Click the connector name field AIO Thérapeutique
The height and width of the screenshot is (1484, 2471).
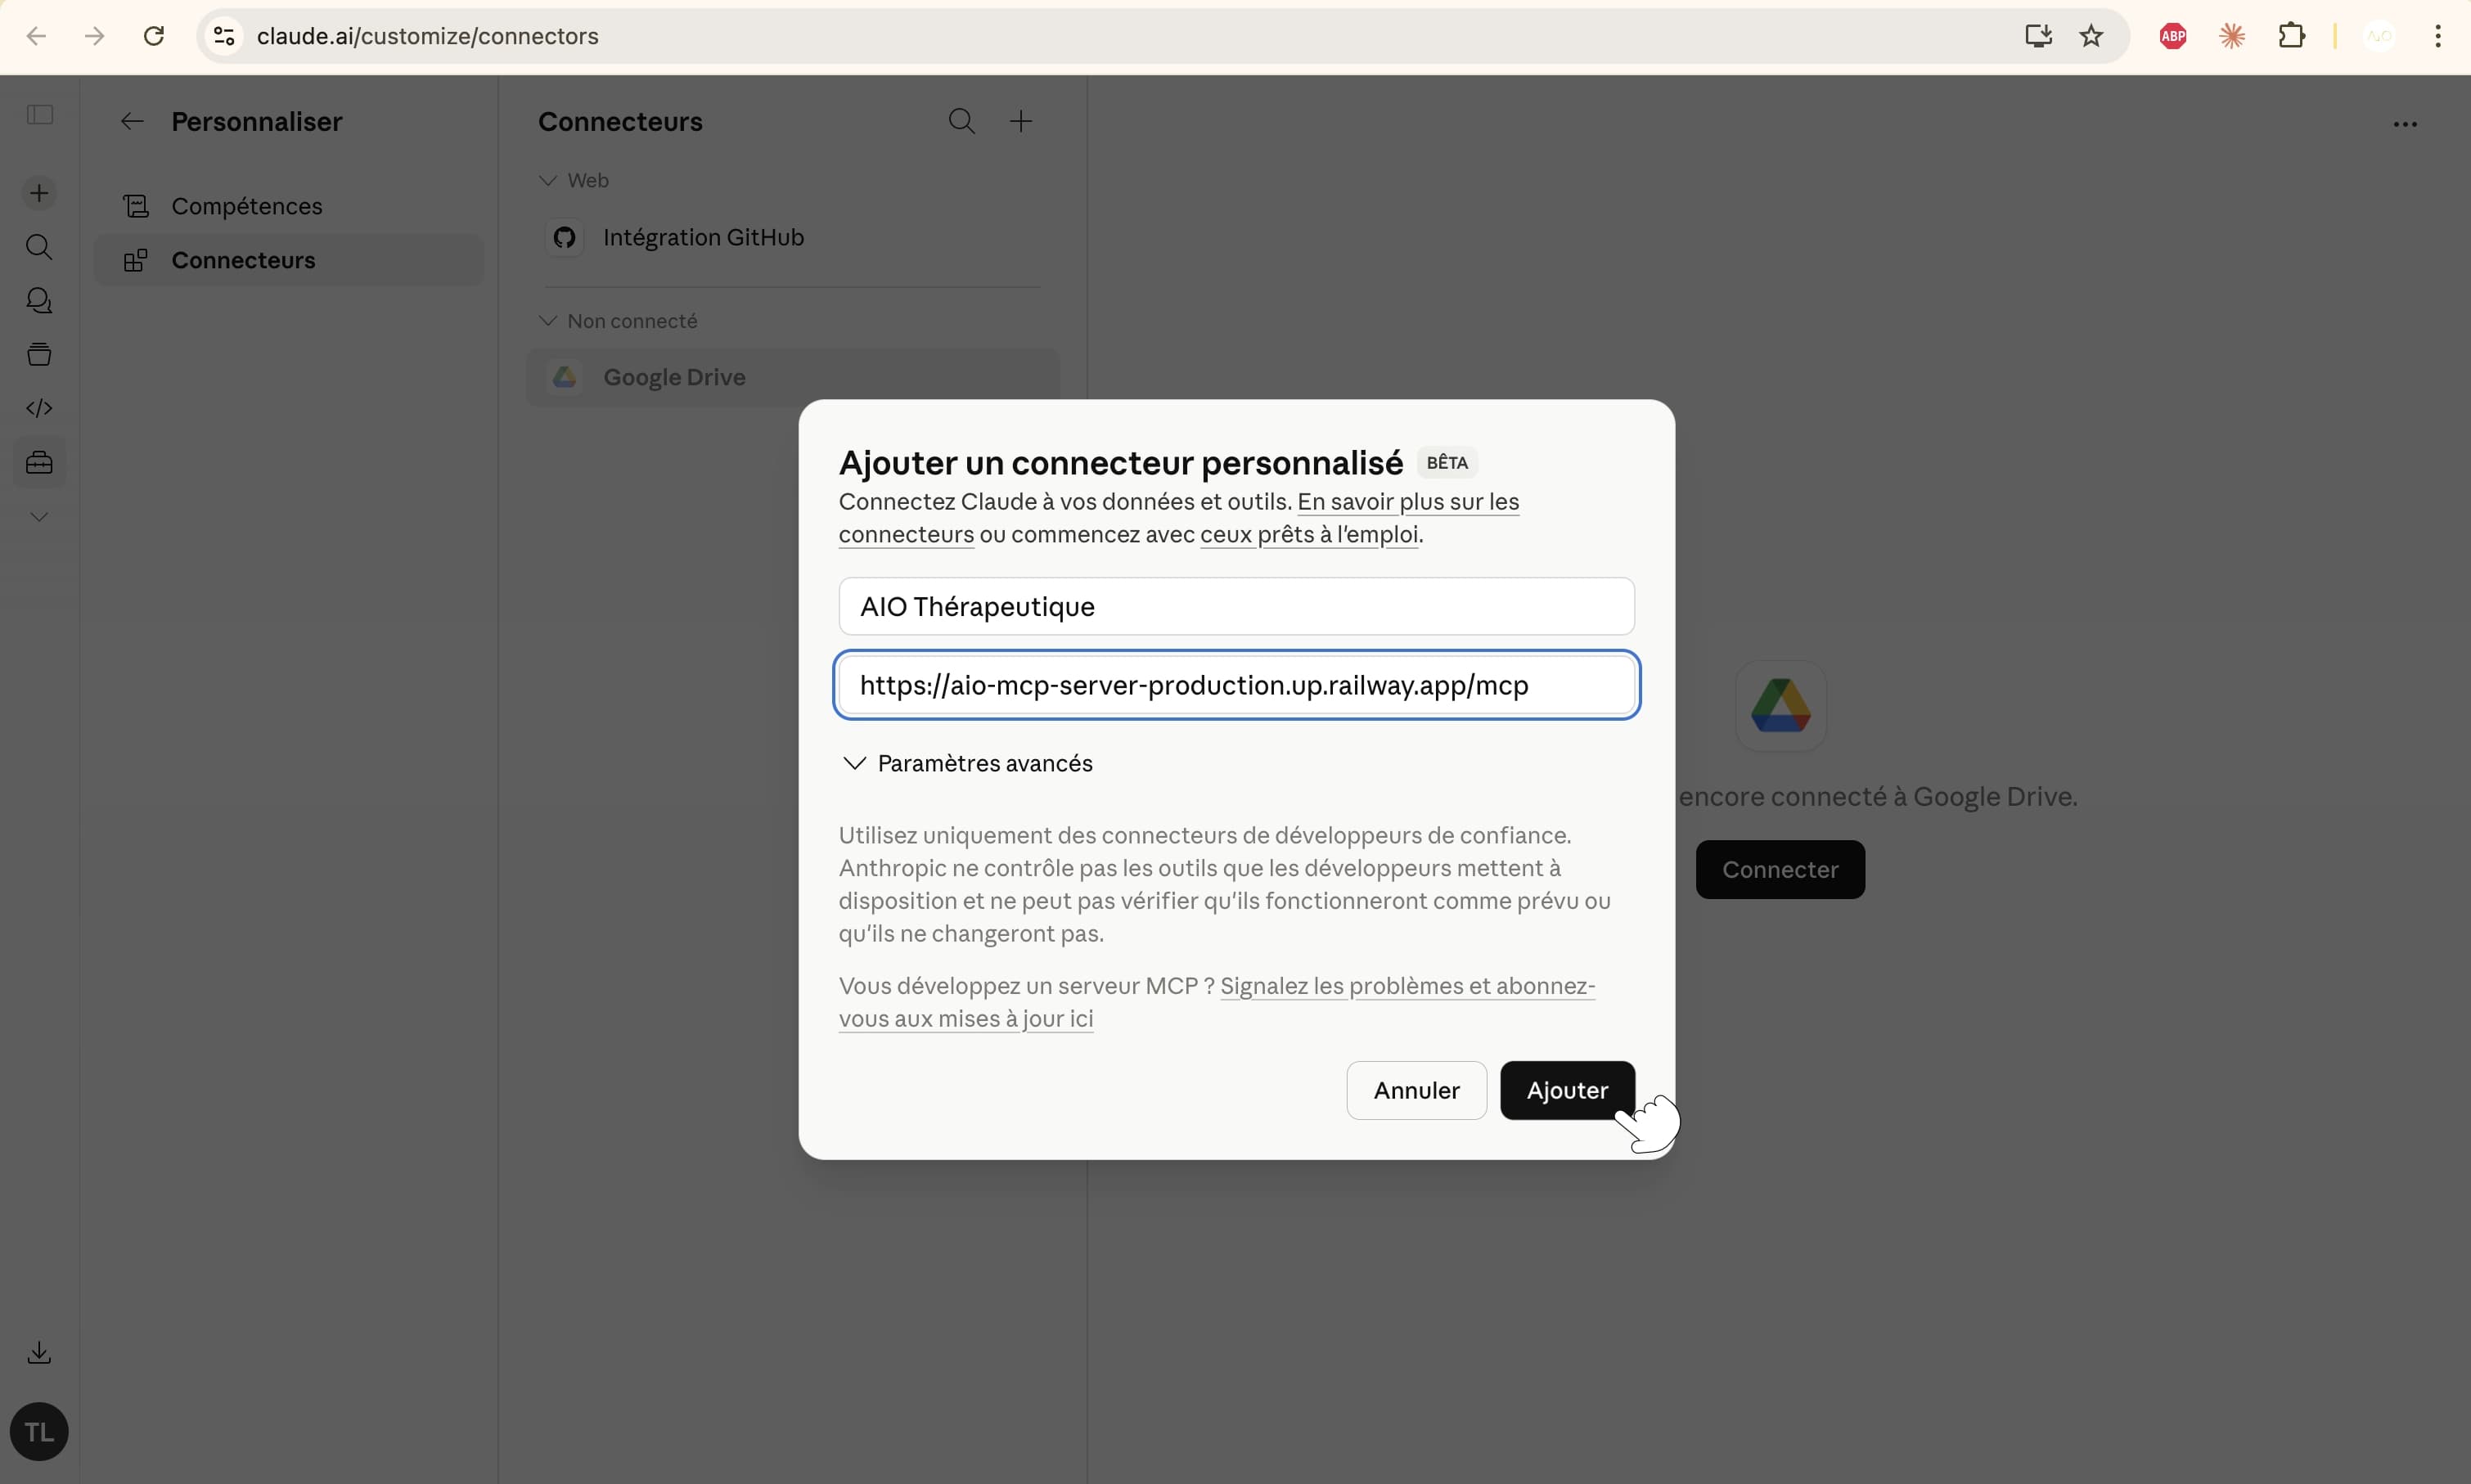1236,607
